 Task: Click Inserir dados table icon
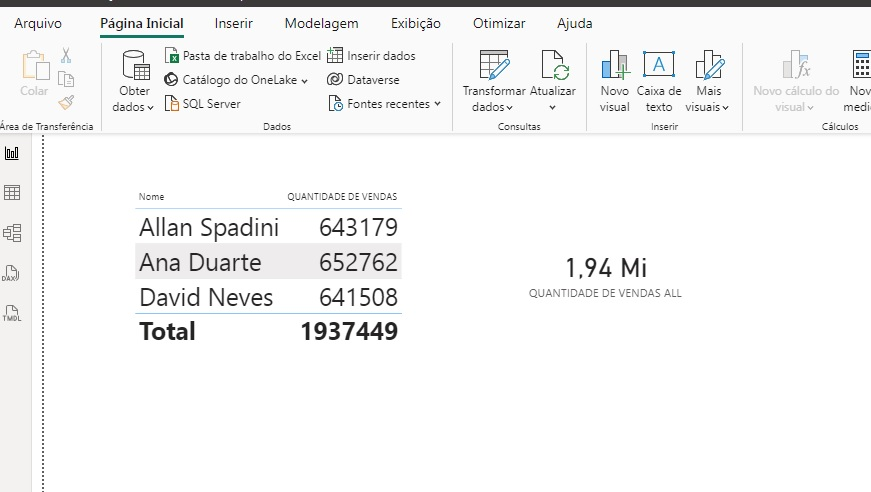(x=335, y=56)
